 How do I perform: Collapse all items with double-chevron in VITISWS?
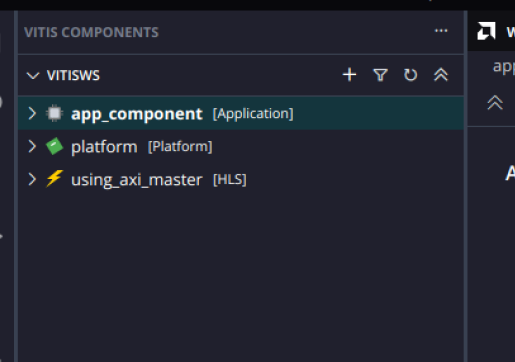[x=441, y=75]
